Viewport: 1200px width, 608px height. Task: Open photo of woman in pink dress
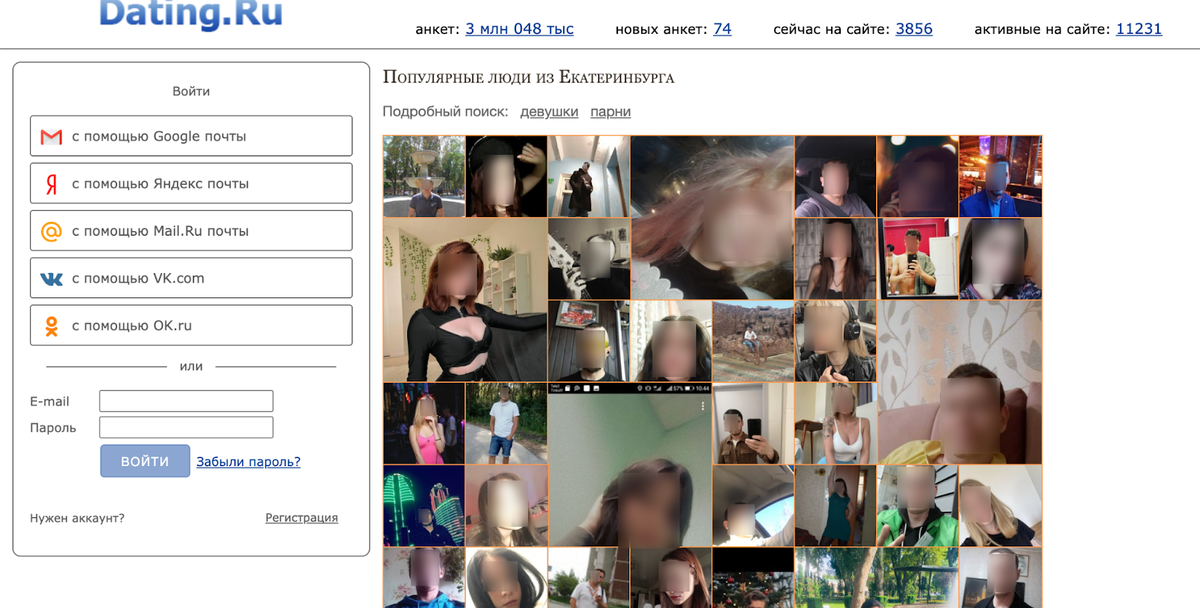coord(424,424)
